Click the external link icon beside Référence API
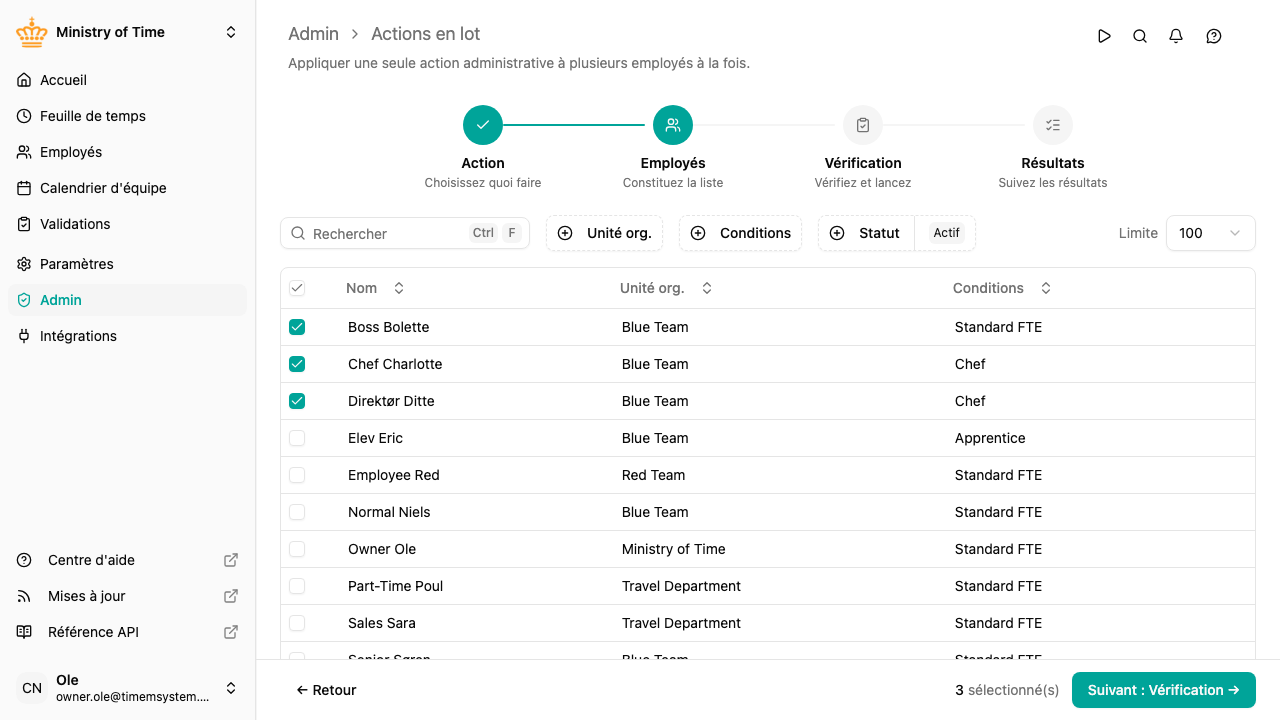The image size is (1280, 720). tap(231, 632)
